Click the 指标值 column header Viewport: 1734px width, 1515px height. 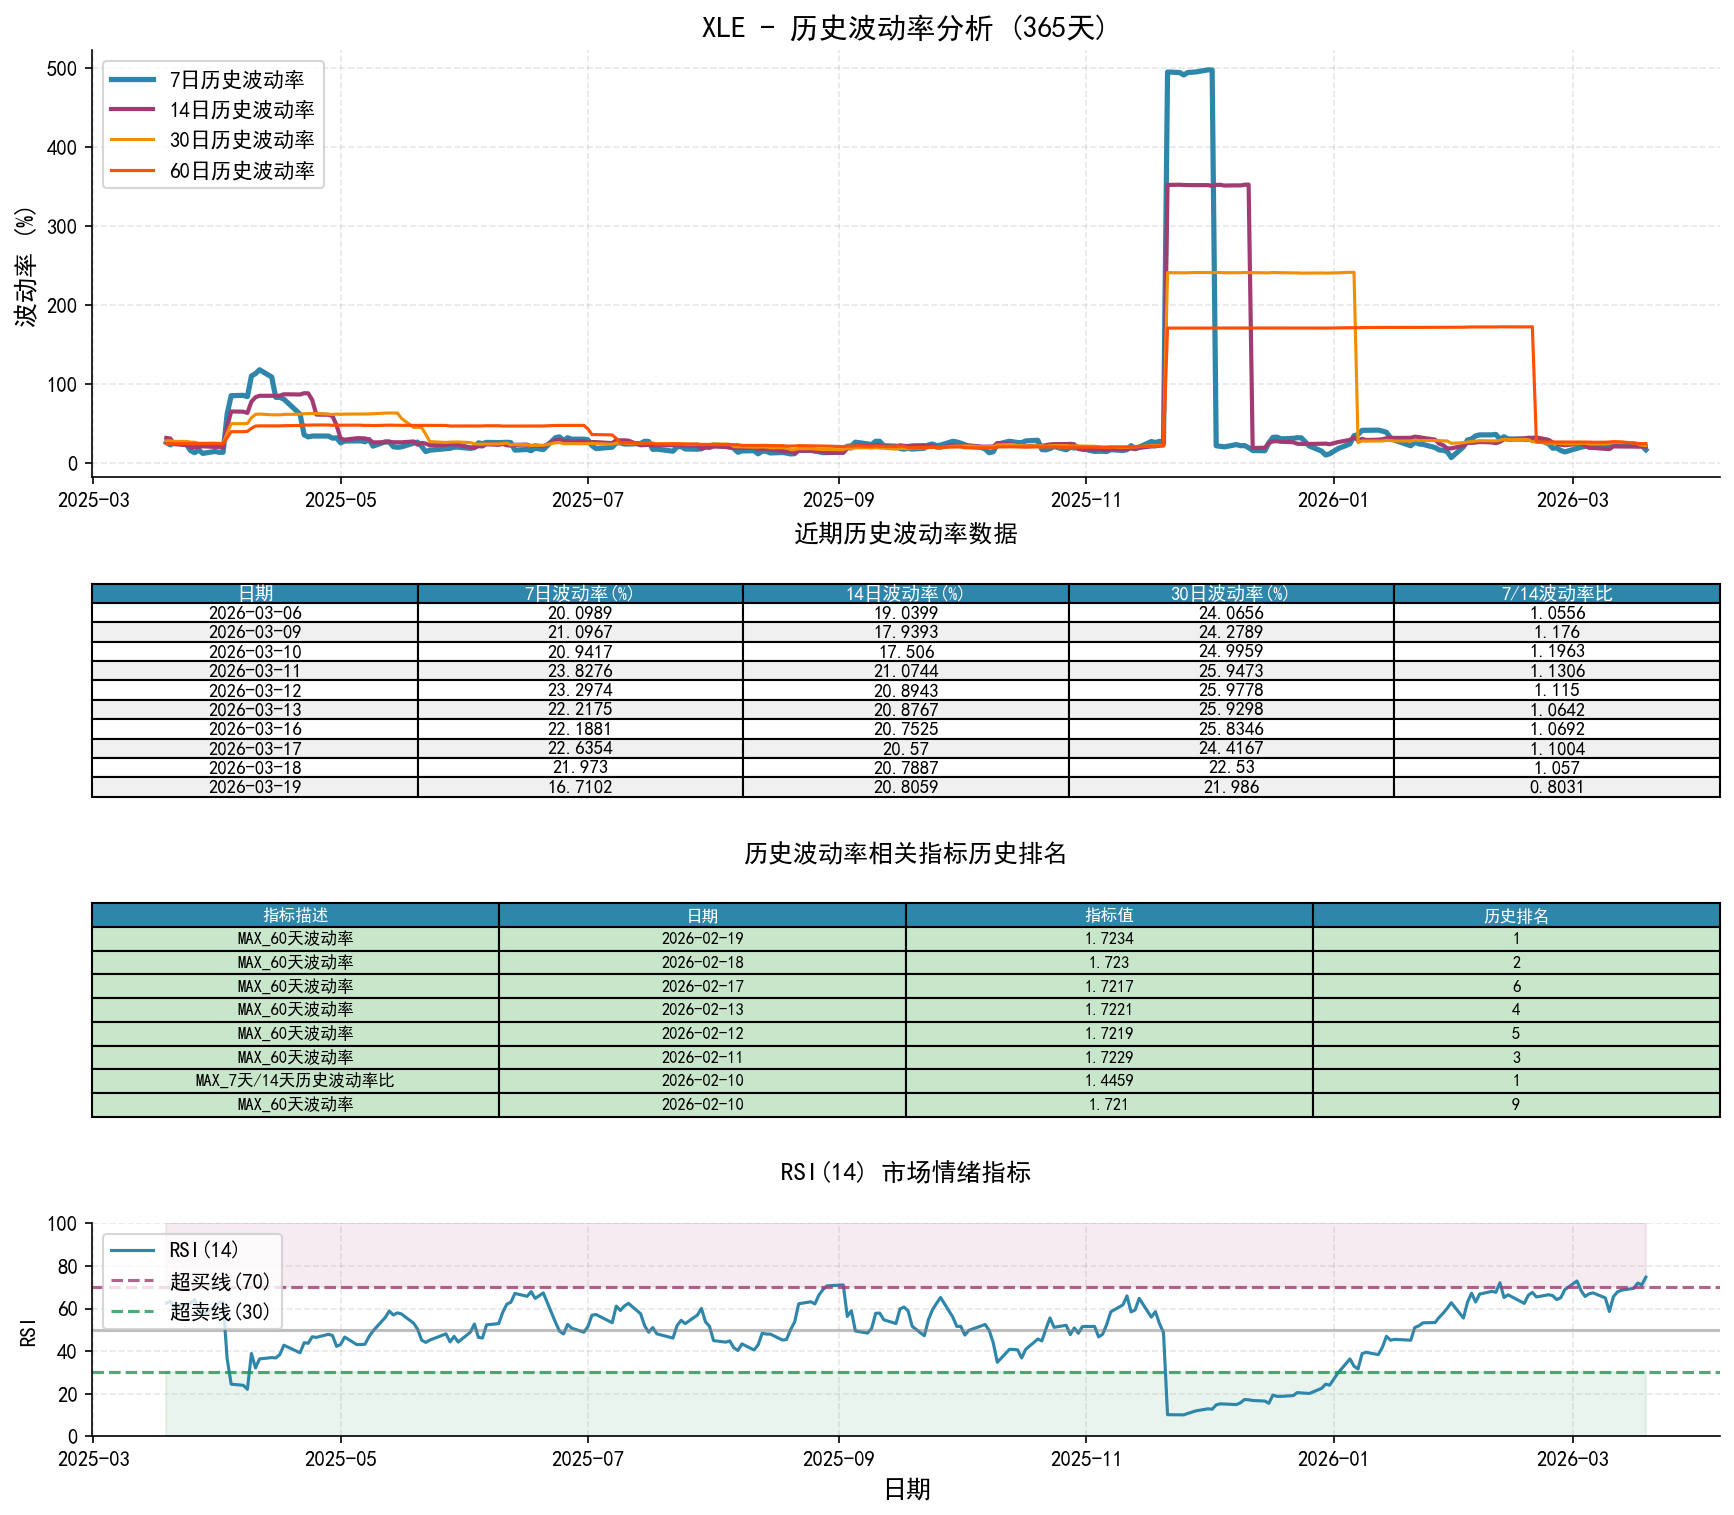coord(1109,915)
